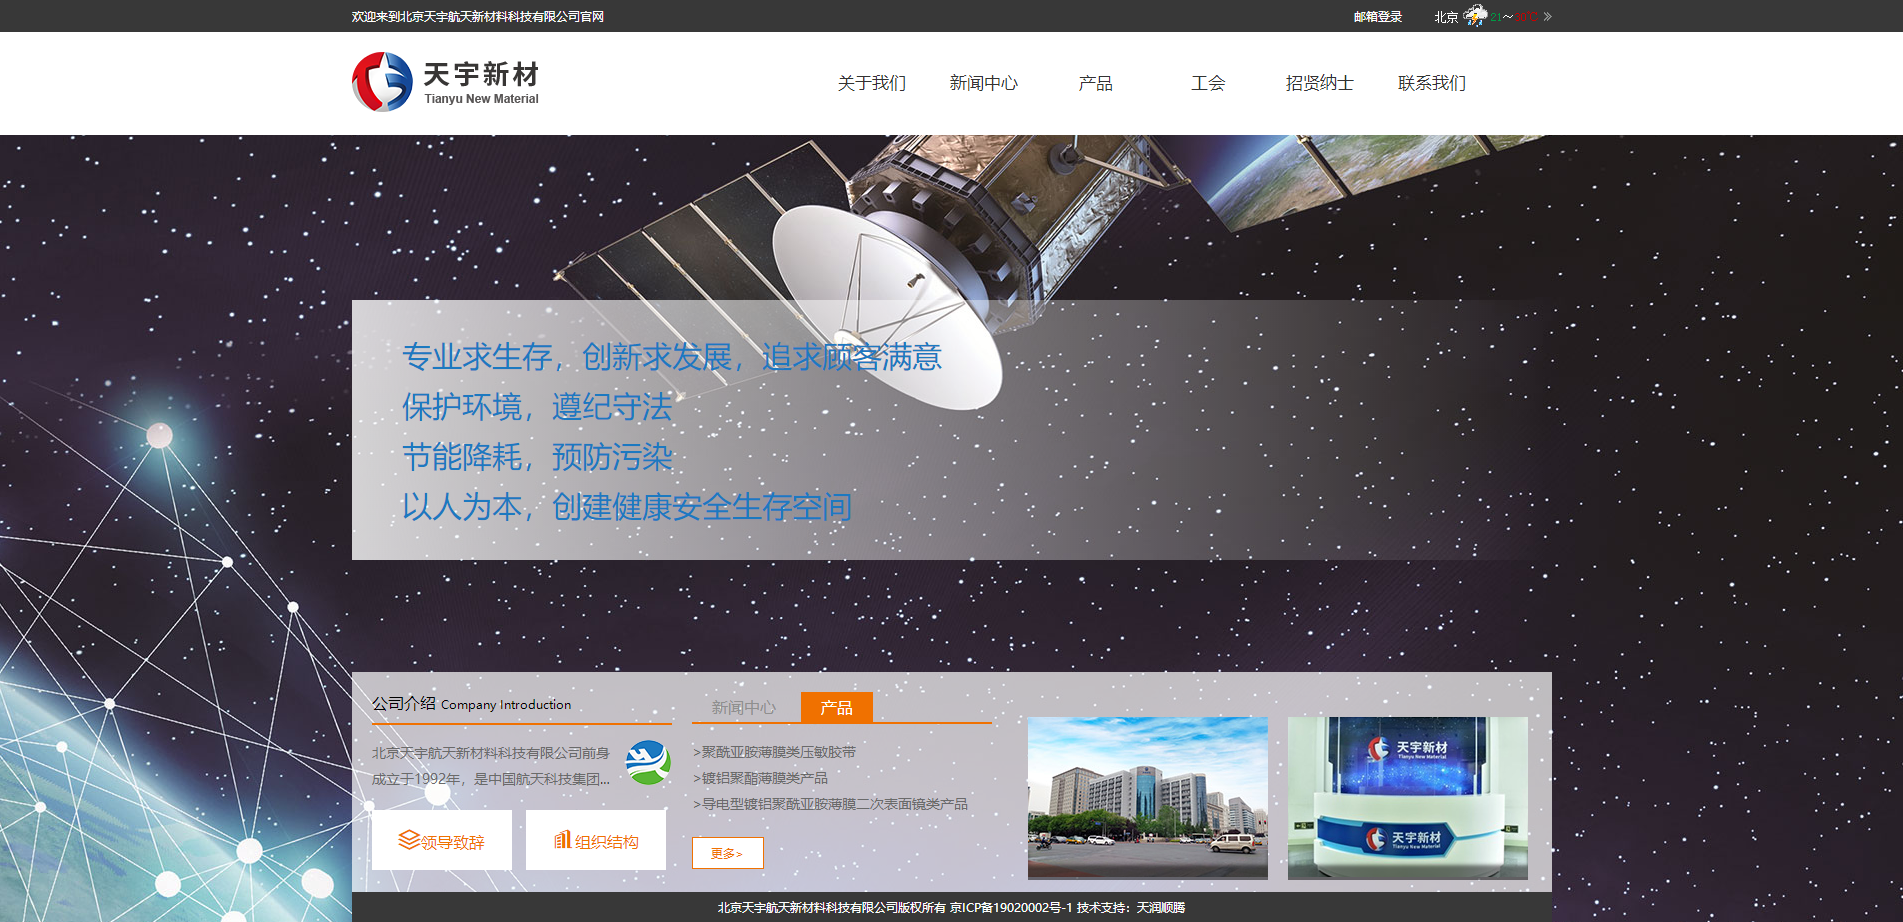The image size is (1903, 922).
Task: Click the slogan line 以人为本，创建健康安全生存空间
Action: [627, 507]
